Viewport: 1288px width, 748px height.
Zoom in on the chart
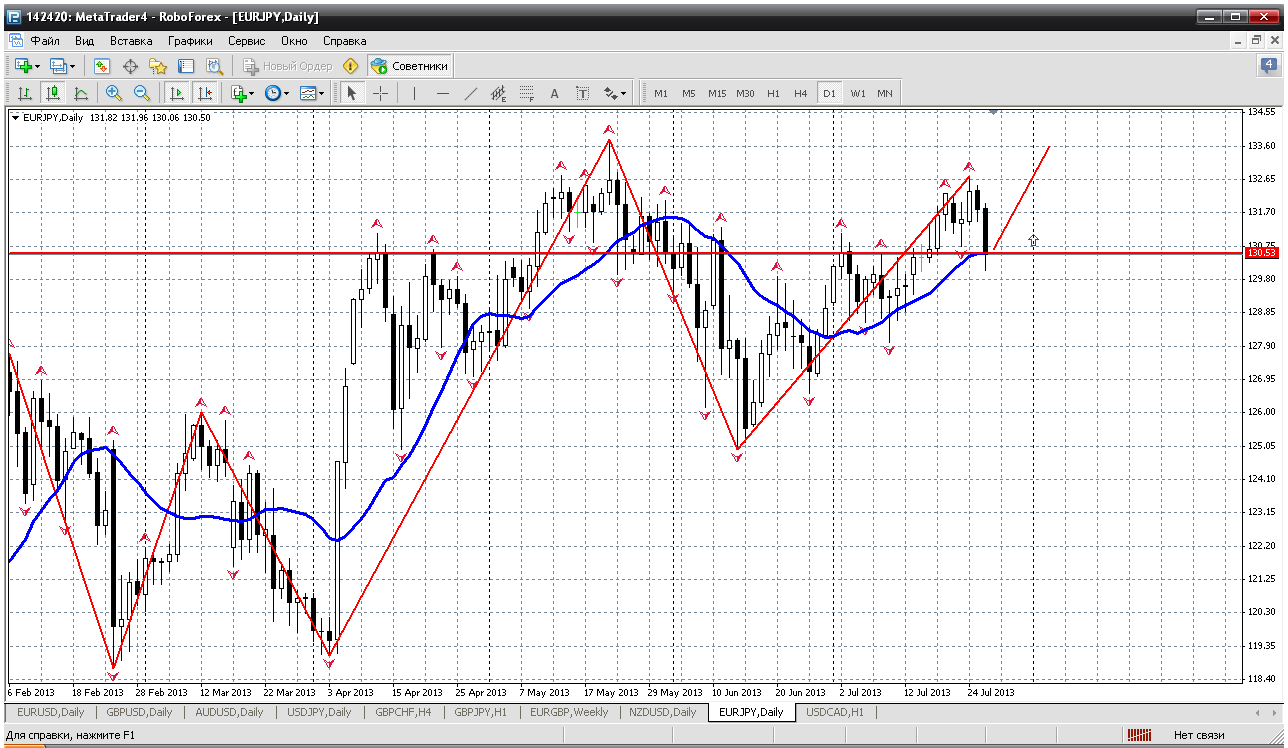tap(114, 93)
